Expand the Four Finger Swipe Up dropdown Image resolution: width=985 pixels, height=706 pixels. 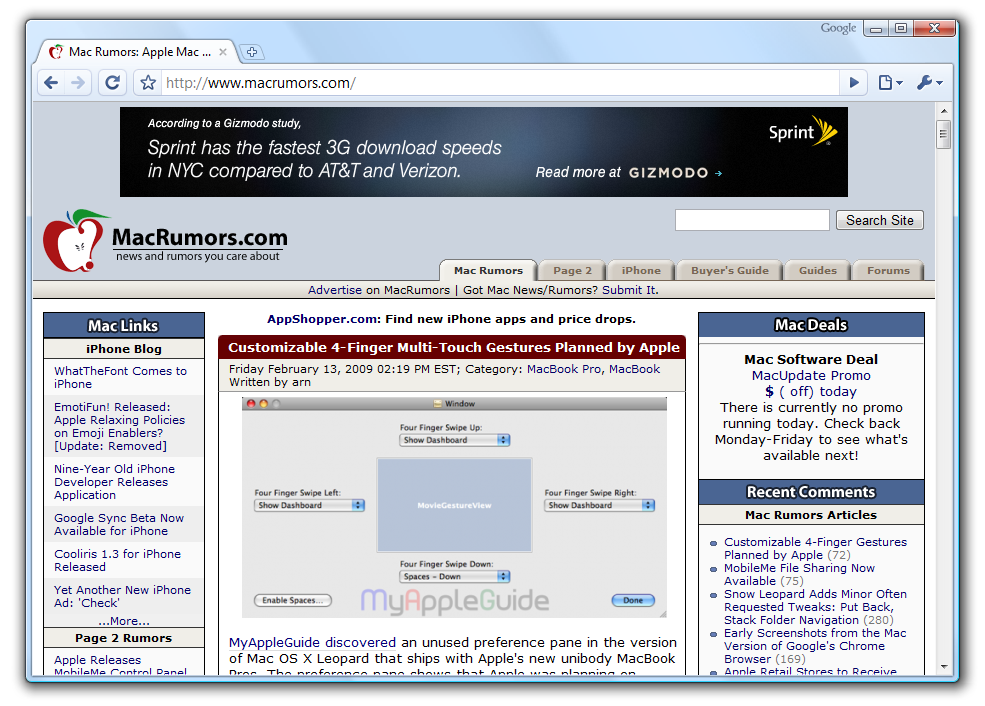454,438
